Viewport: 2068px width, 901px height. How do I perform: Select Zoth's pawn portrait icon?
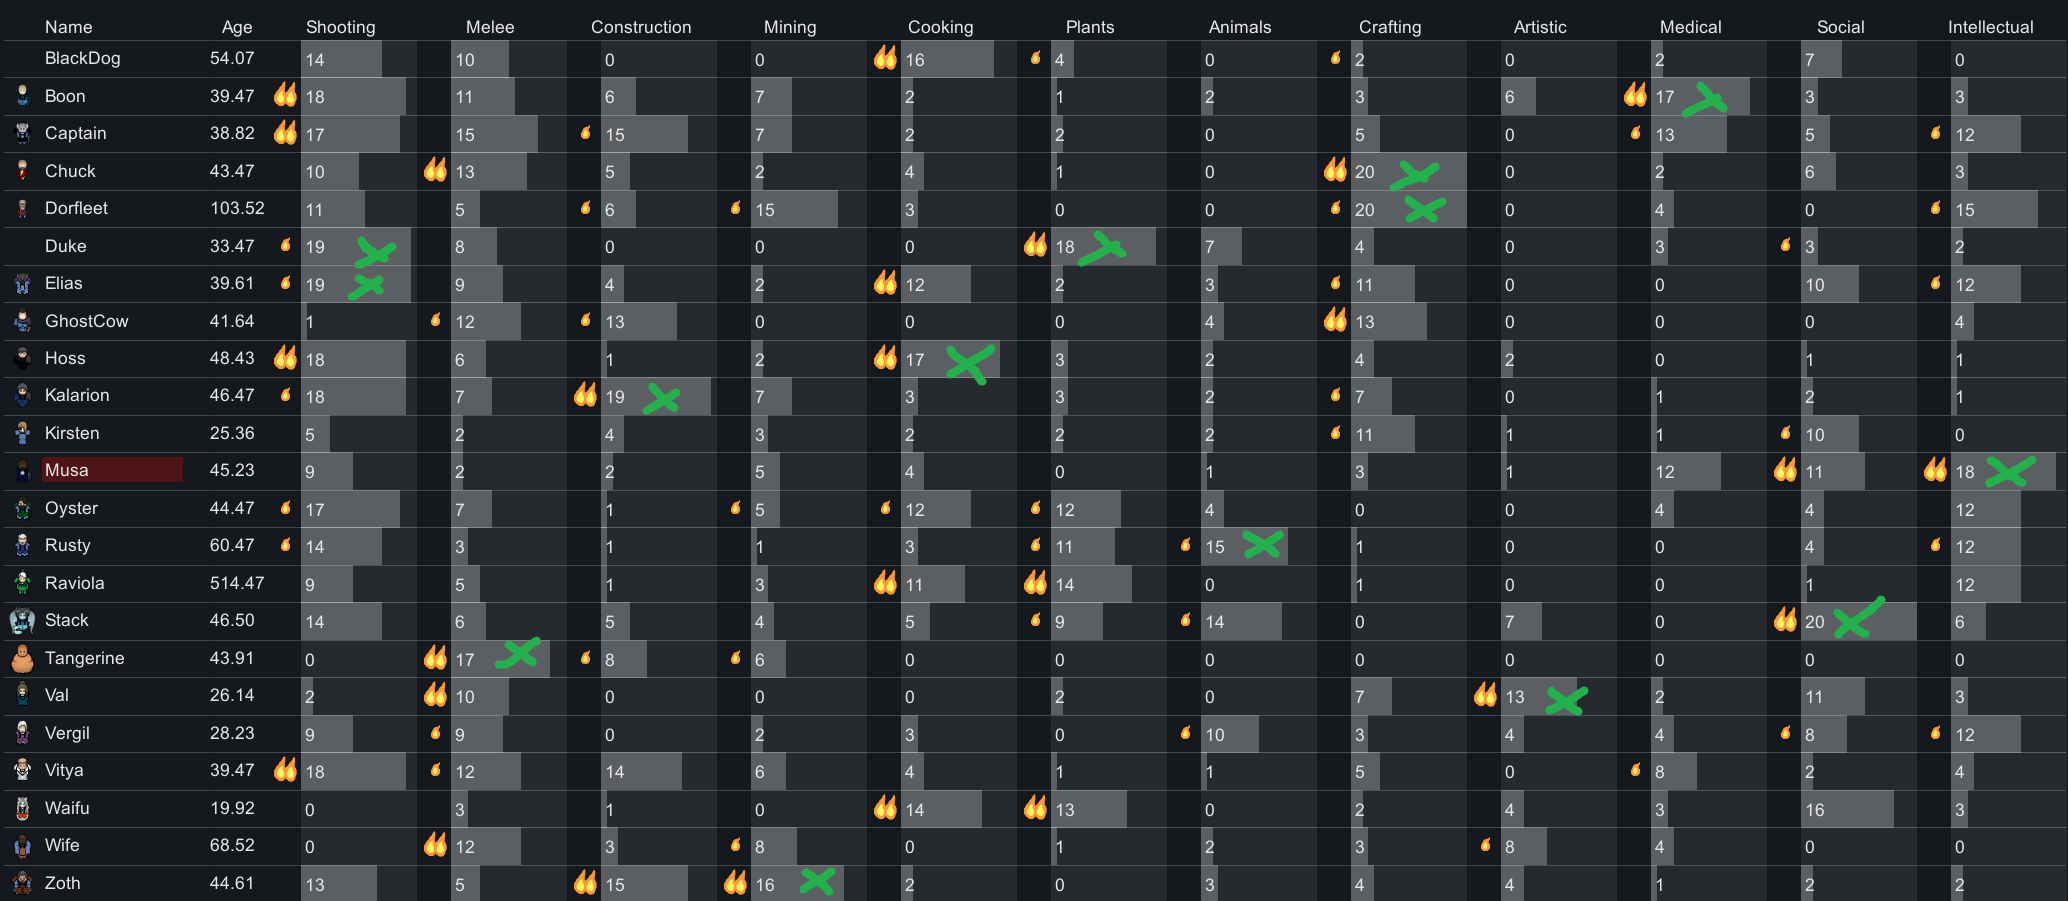pyautogui.click(x=23, y=883)
